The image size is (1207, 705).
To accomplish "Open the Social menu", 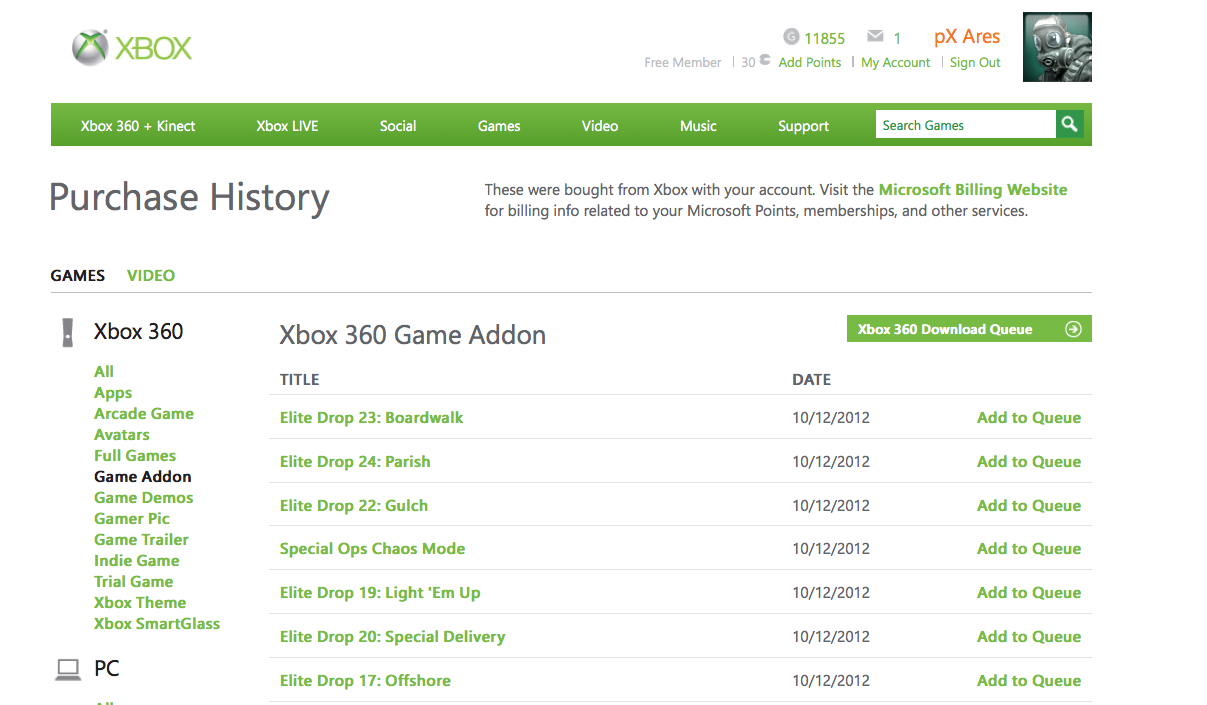I will (x=398, y=126).
